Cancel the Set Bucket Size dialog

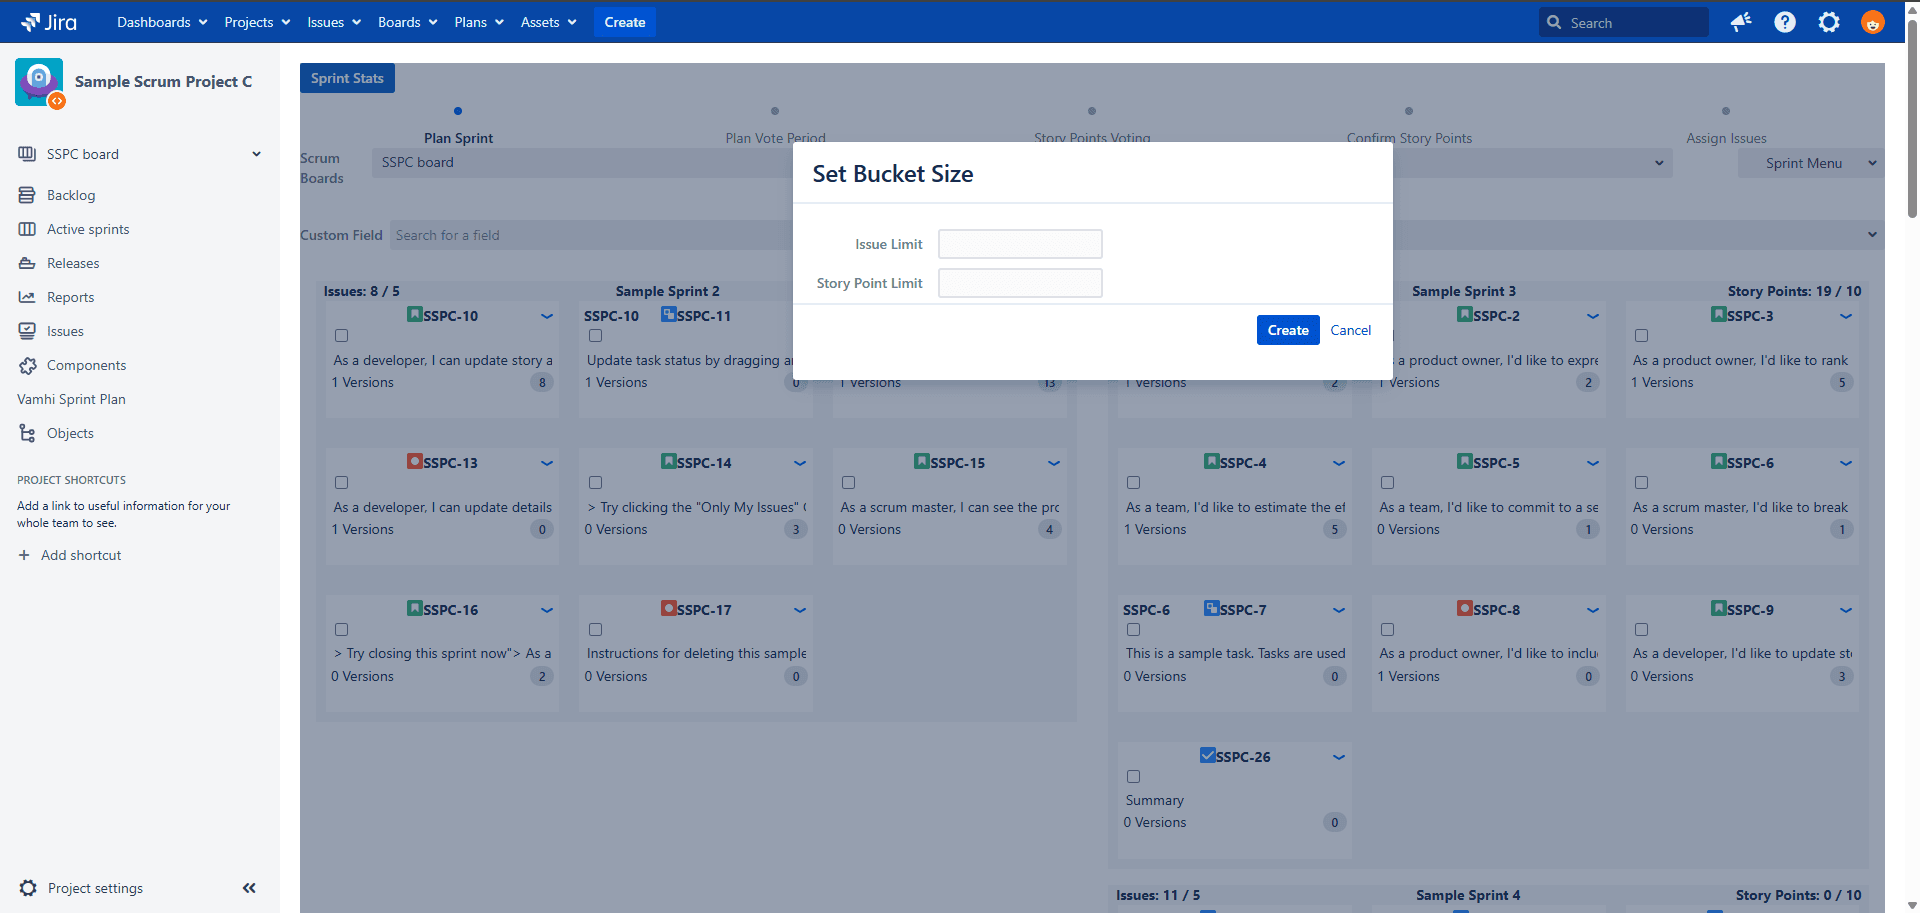[x=1350, y=330]
